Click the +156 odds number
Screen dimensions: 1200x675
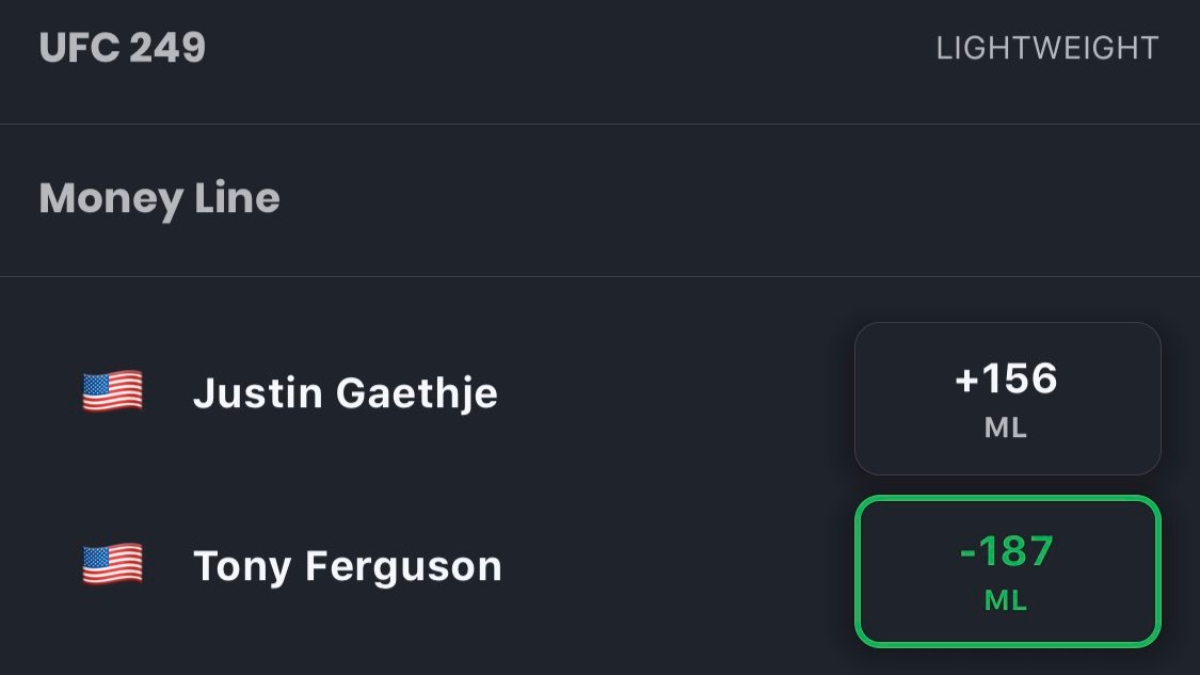[x=1006, y=380]
